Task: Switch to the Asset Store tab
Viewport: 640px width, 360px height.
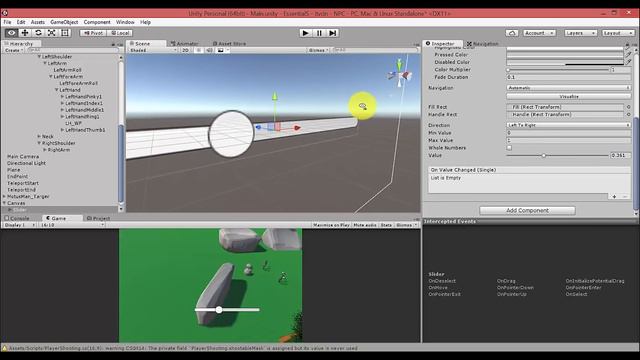Action: 229,43
